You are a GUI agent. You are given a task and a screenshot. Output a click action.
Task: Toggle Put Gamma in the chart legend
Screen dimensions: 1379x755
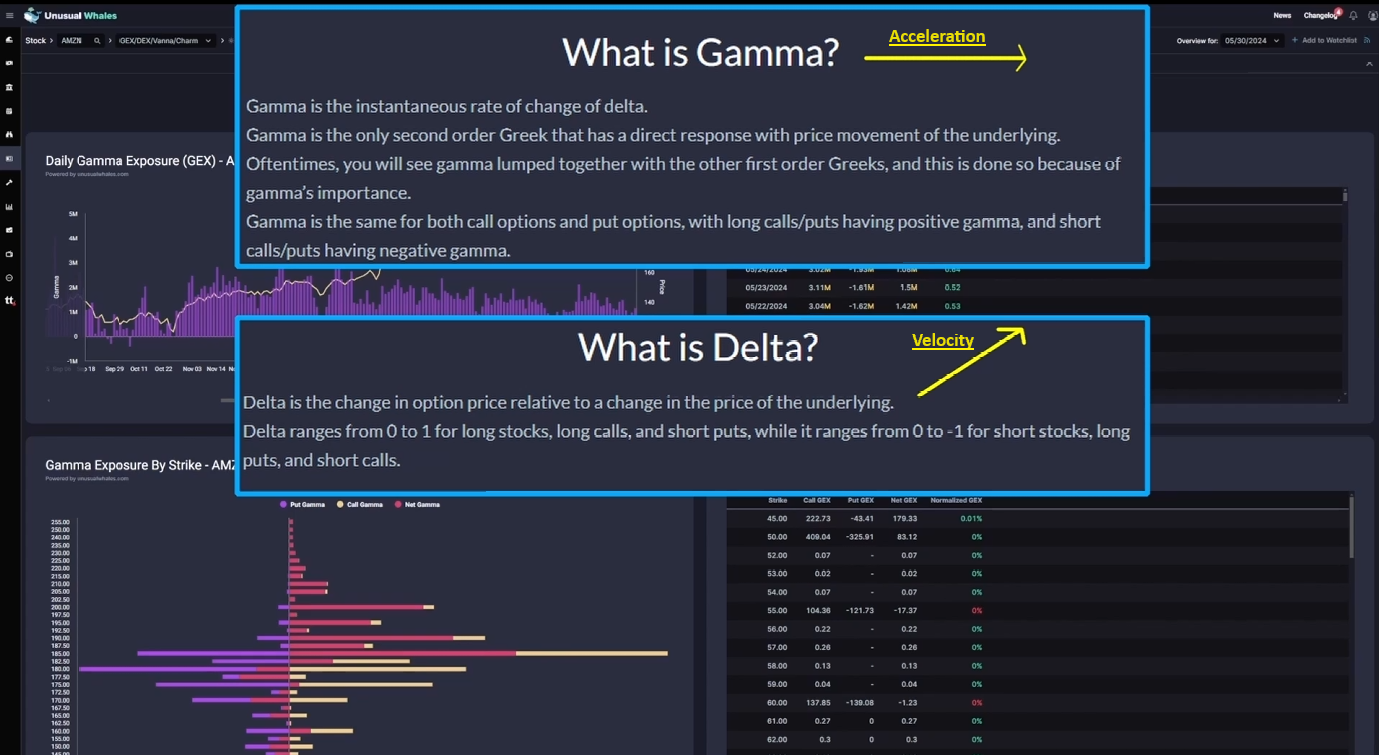pos(305,504)
